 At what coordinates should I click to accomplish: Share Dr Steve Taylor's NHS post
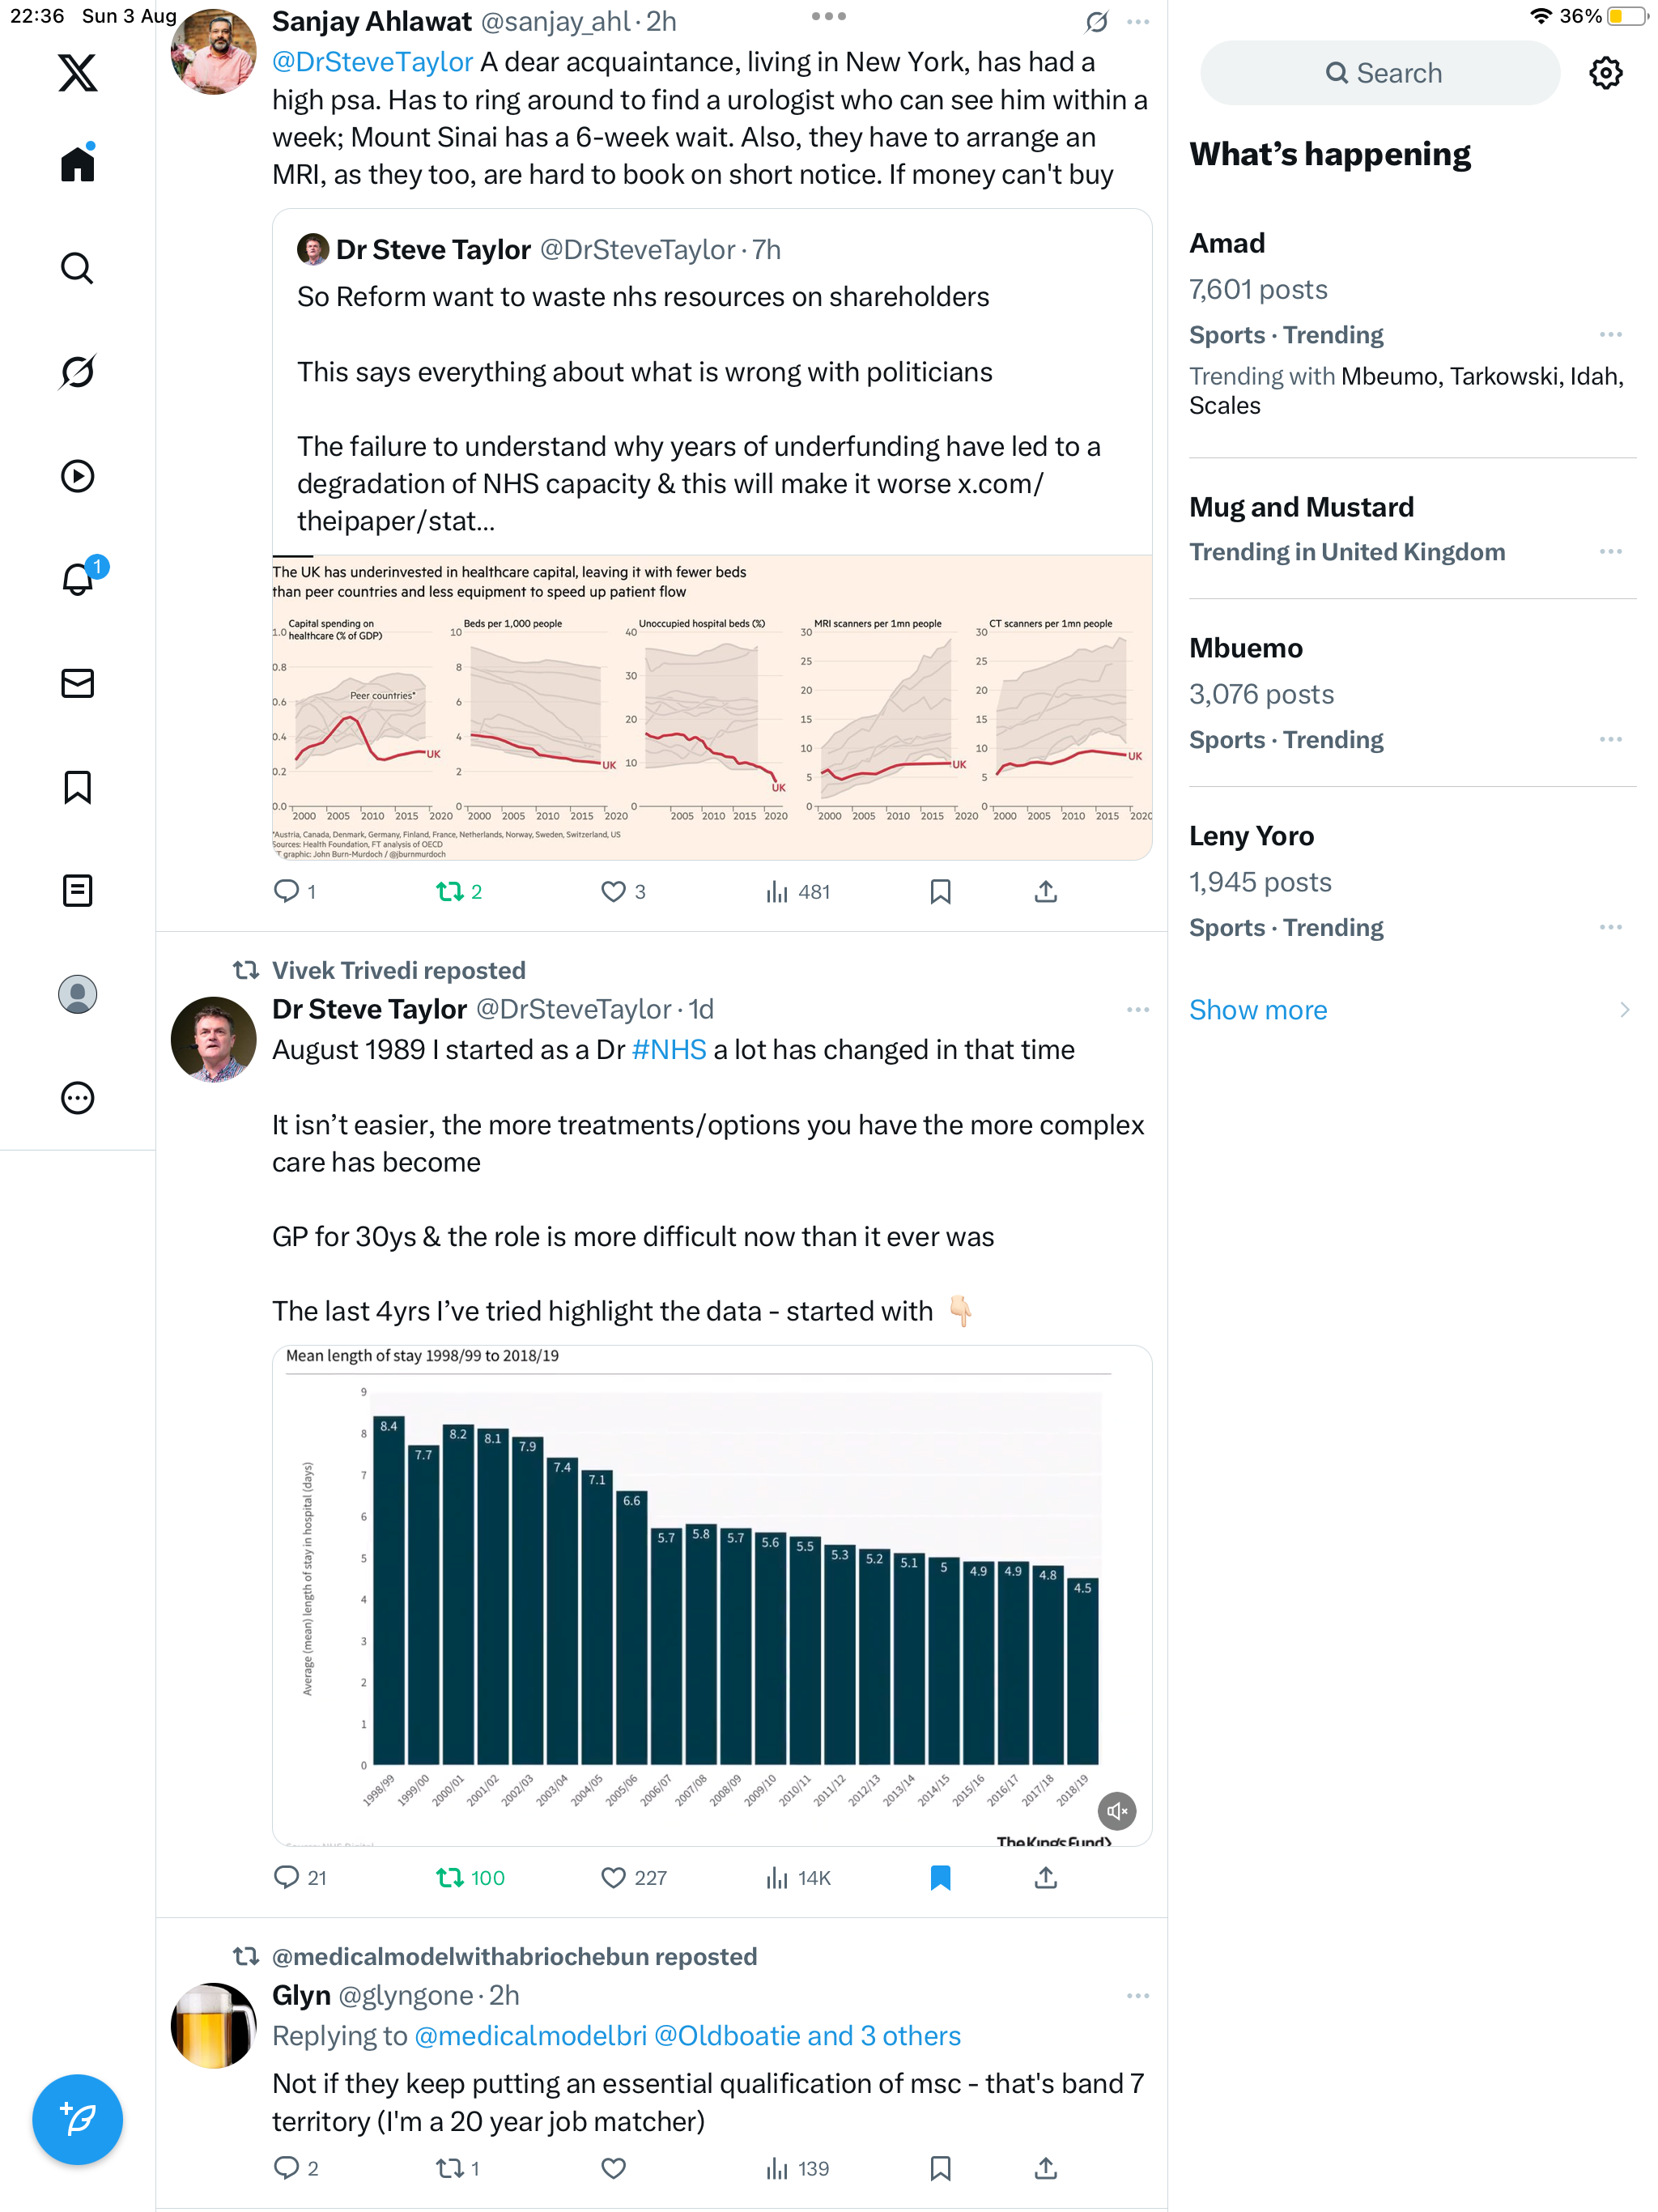click(1045, 1877)
